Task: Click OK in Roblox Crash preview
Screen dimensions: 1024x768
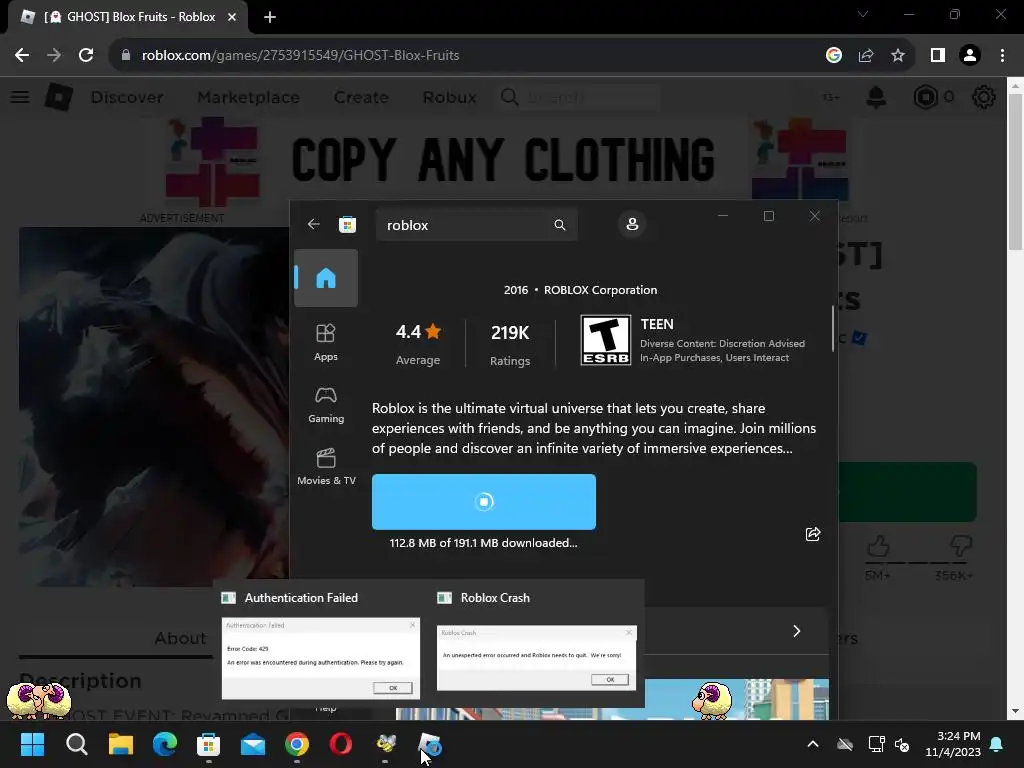Action: pos(610,679)
